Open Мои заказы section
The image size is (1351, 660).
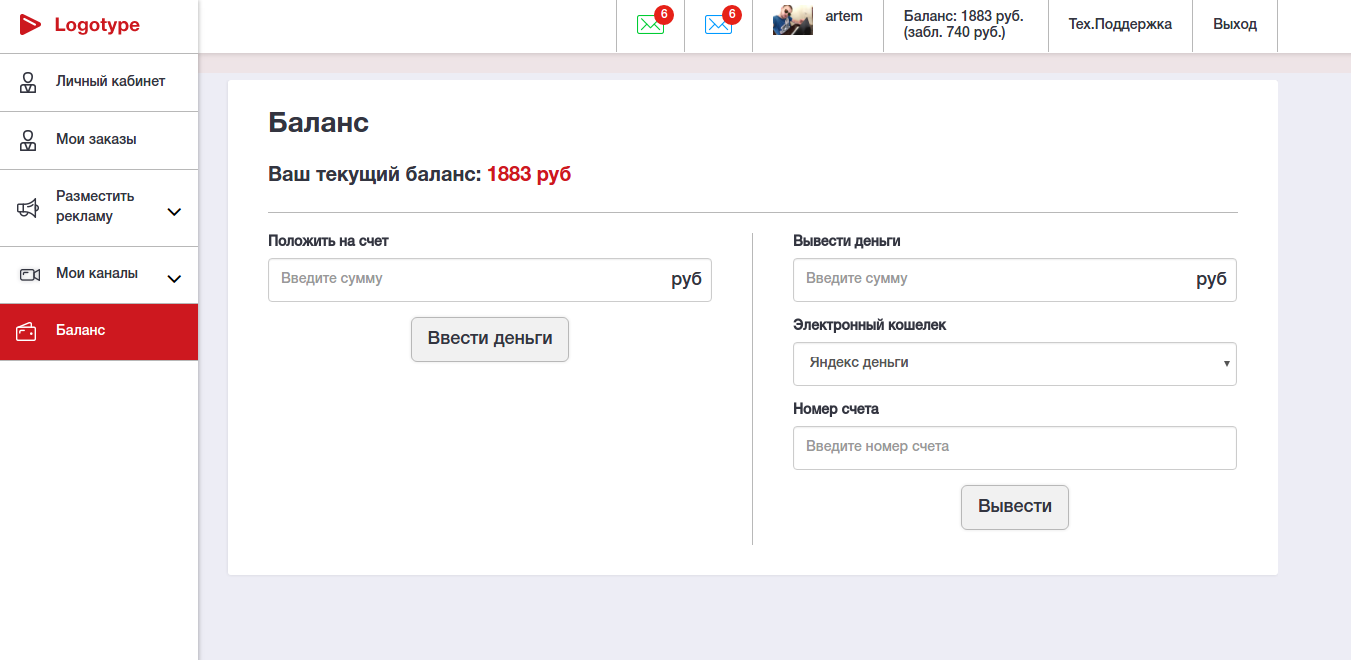[99, 140]
